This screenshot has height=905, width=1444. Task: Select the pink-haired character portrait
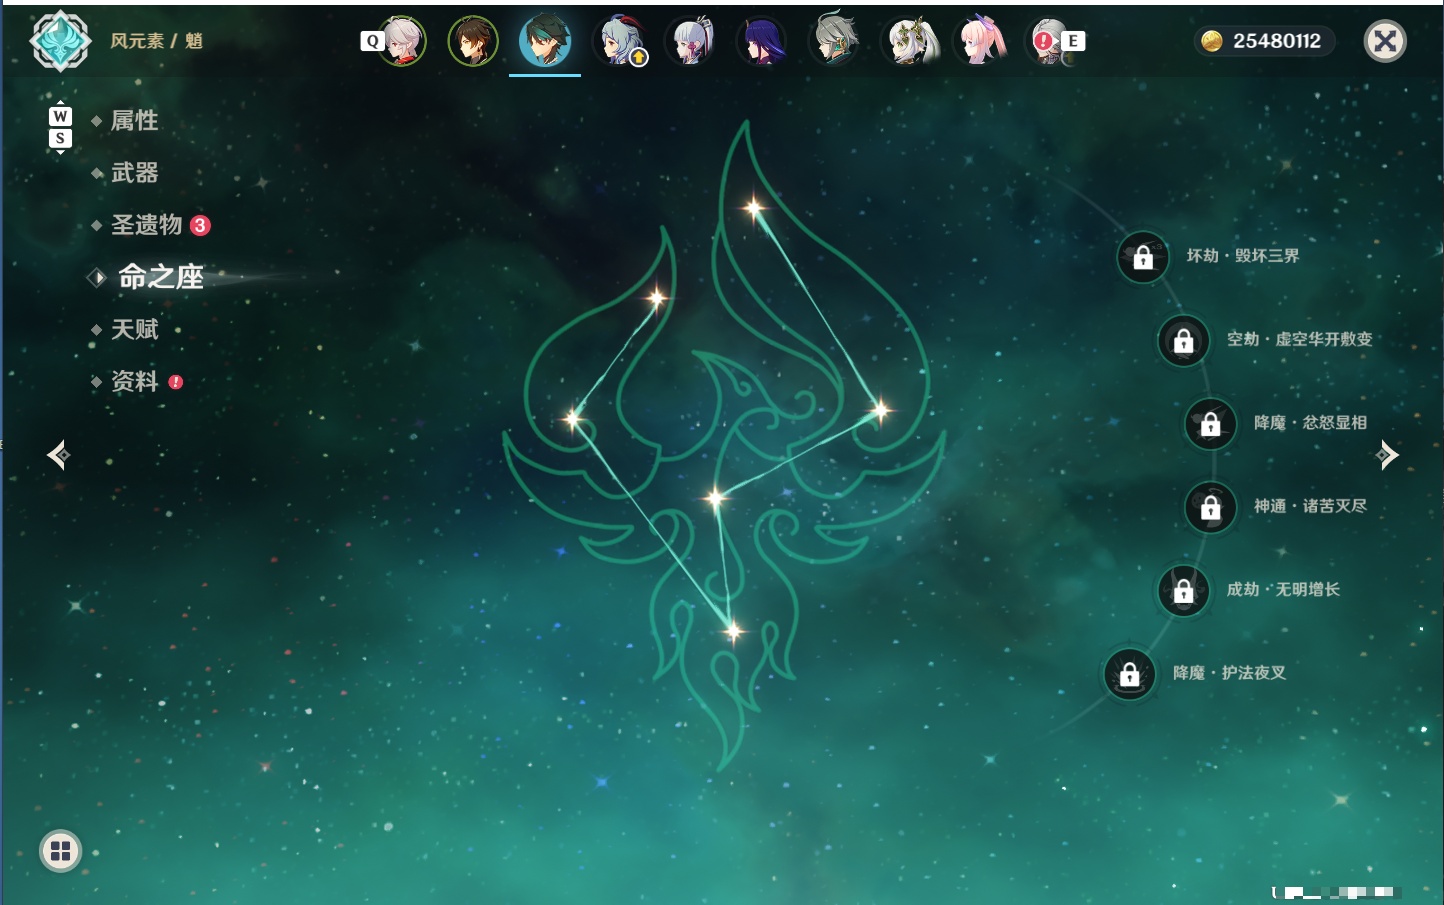(x=980, y=41)
